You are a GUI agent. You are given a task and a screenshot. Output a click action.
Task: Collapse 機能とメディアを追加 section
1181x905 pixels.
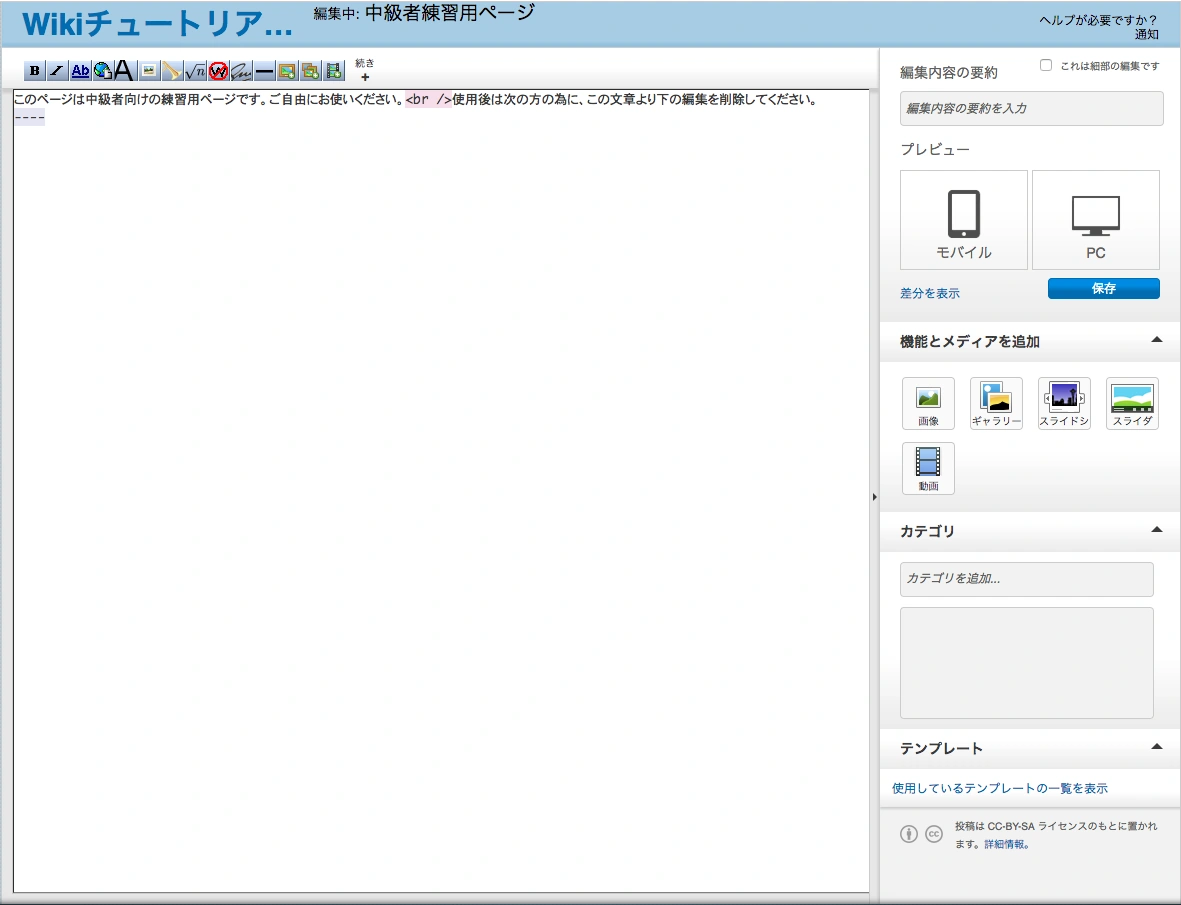[x=1156, y=340]
